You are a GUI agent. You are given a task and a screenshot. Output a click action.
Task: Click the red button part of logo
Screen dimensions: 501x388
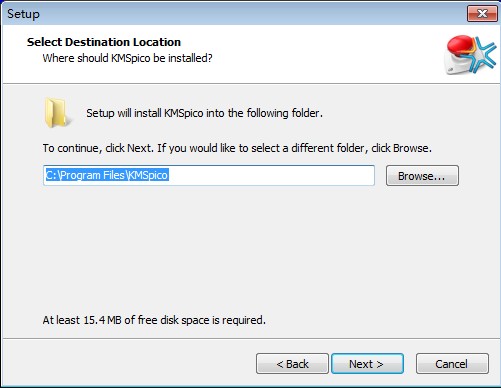[x=460, y=45]
